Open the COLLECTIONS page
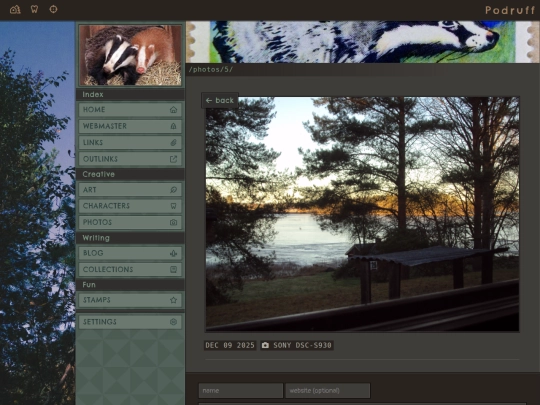Image resolution: width=540 pixels, height=405 pixels. 130,269
